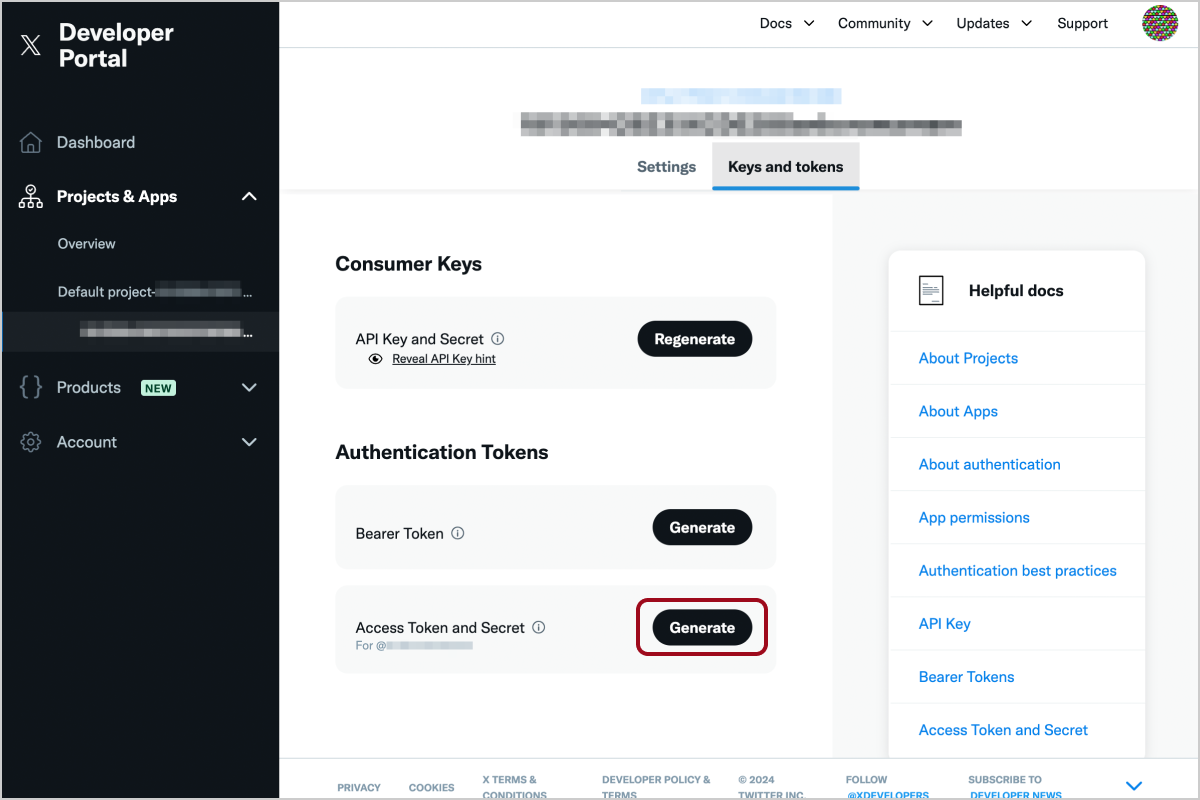The width and height of the screenshot is (1200, 800).
Task: Expand the Products menu chevron
Action: pos(249,388)
